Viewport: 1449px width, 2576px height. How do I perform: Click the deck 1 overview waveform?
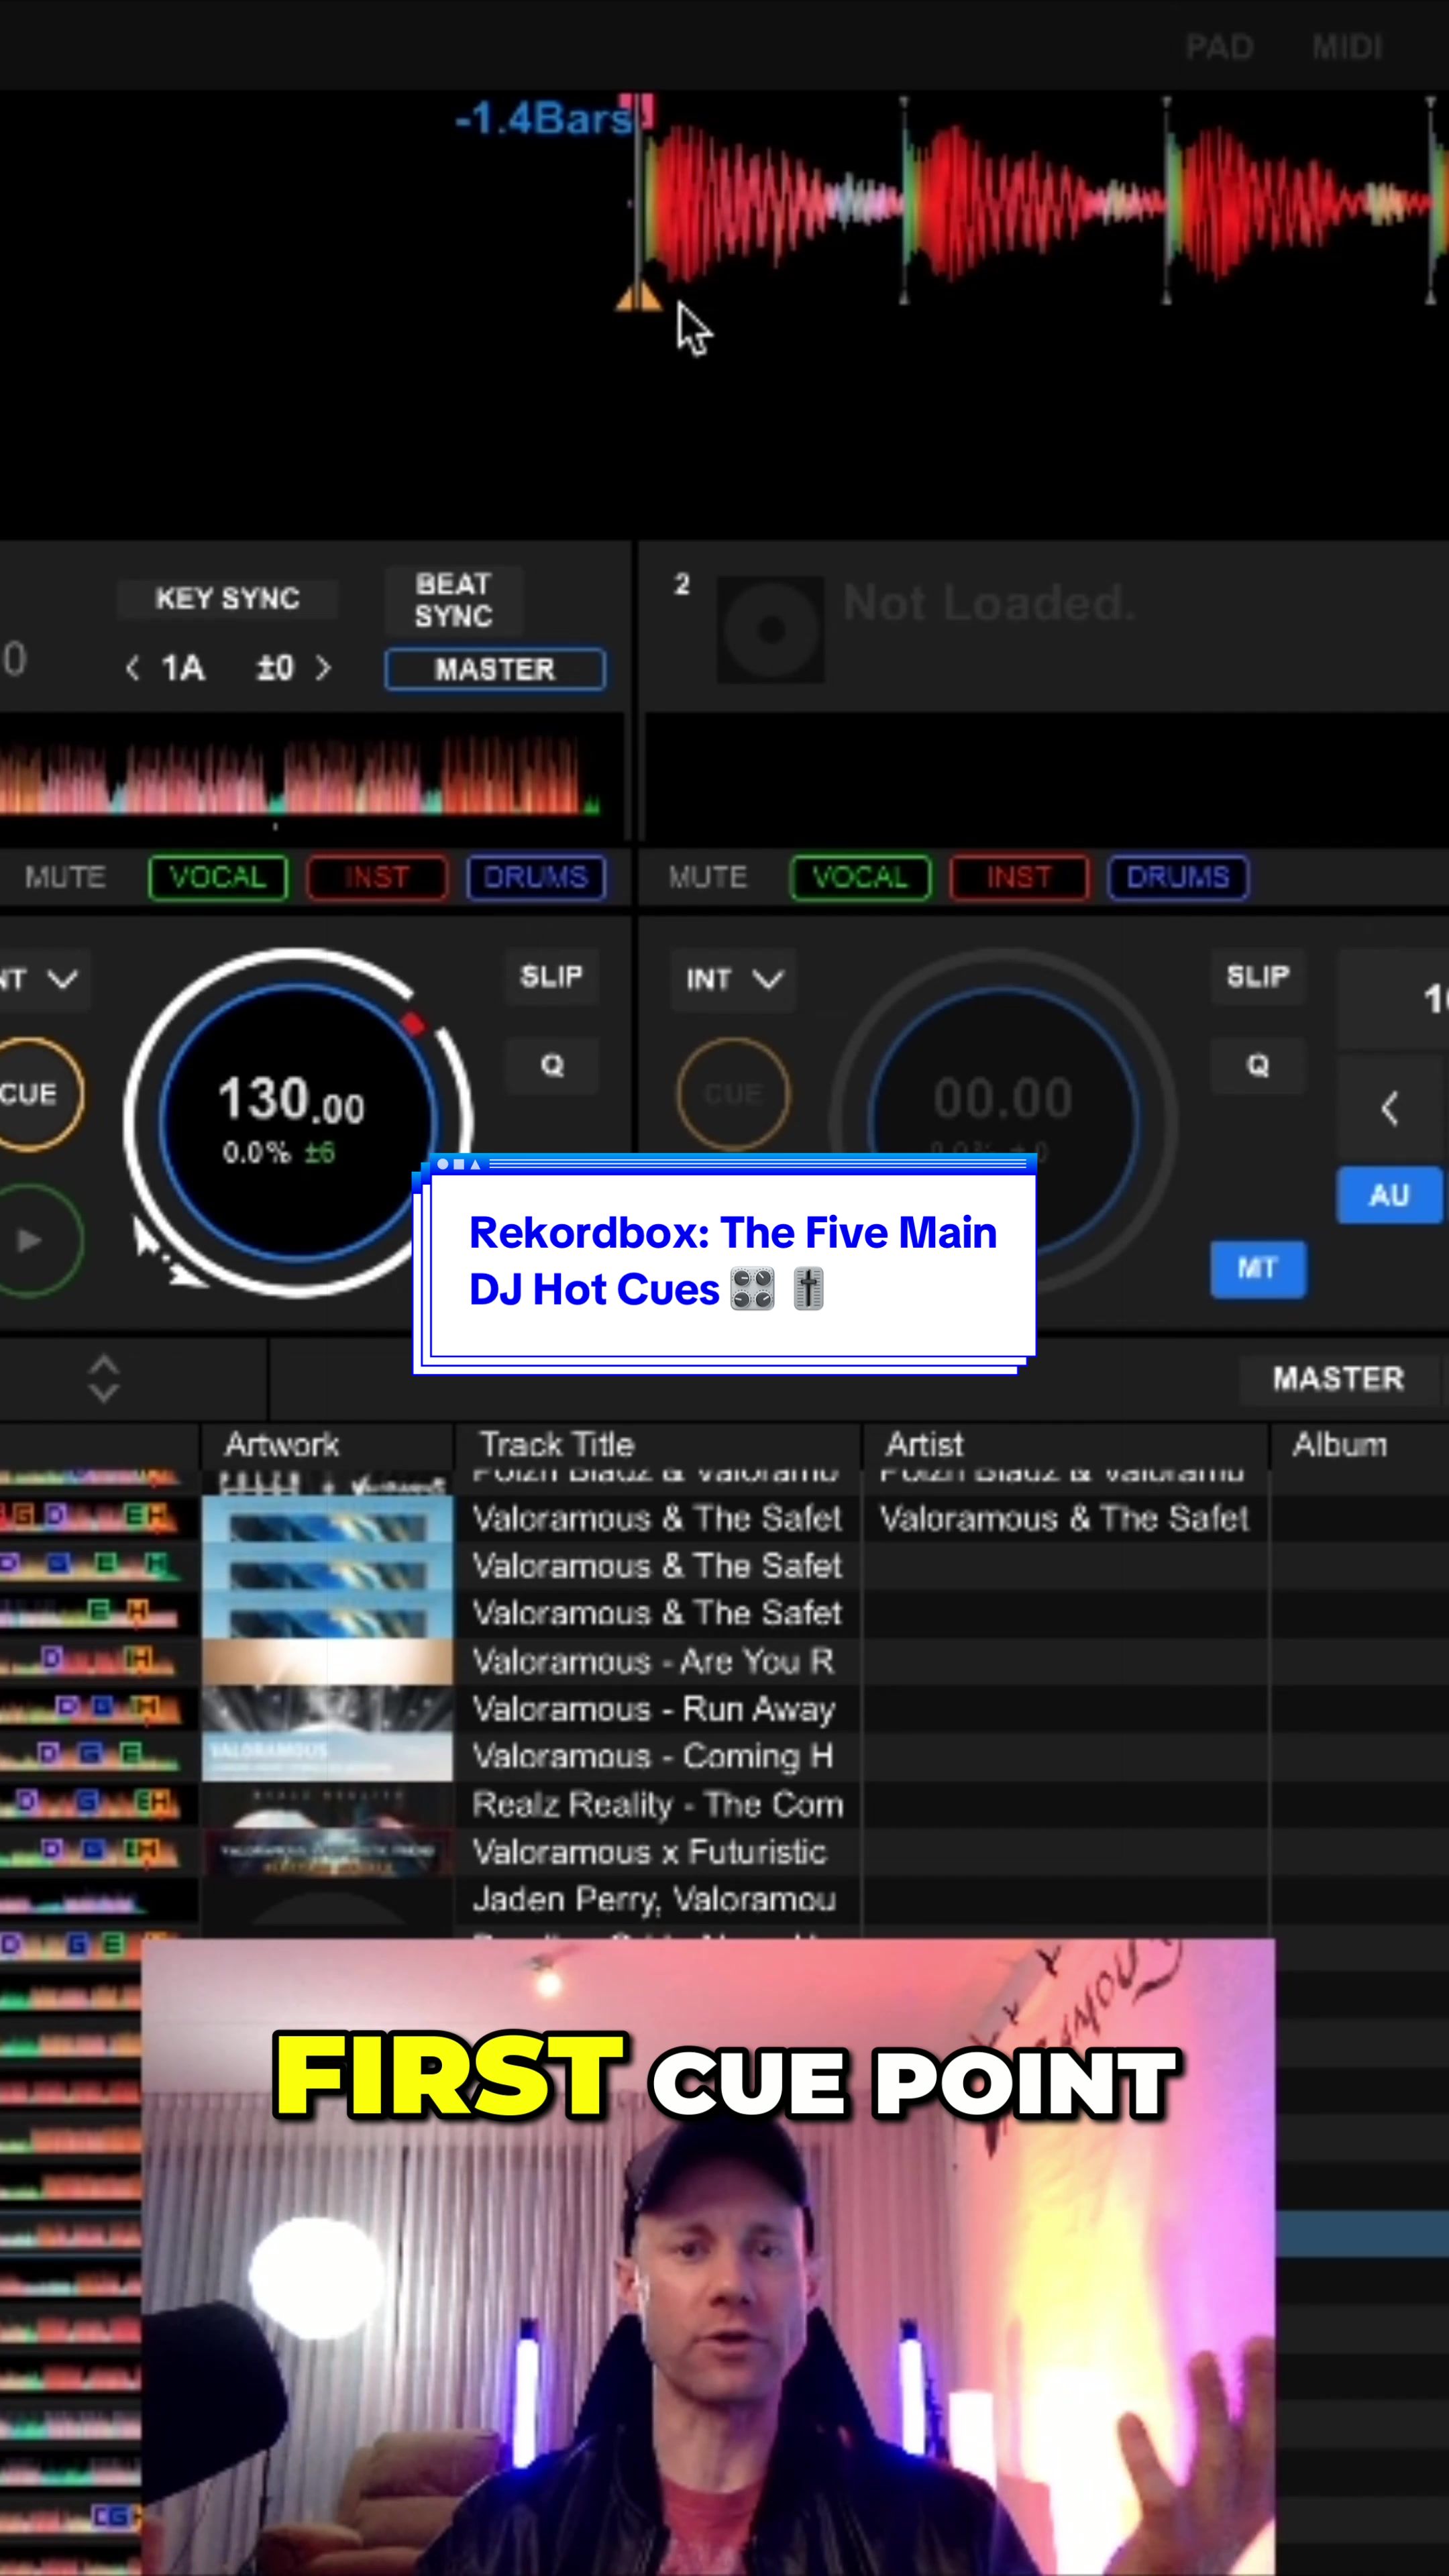pos(300,775)
